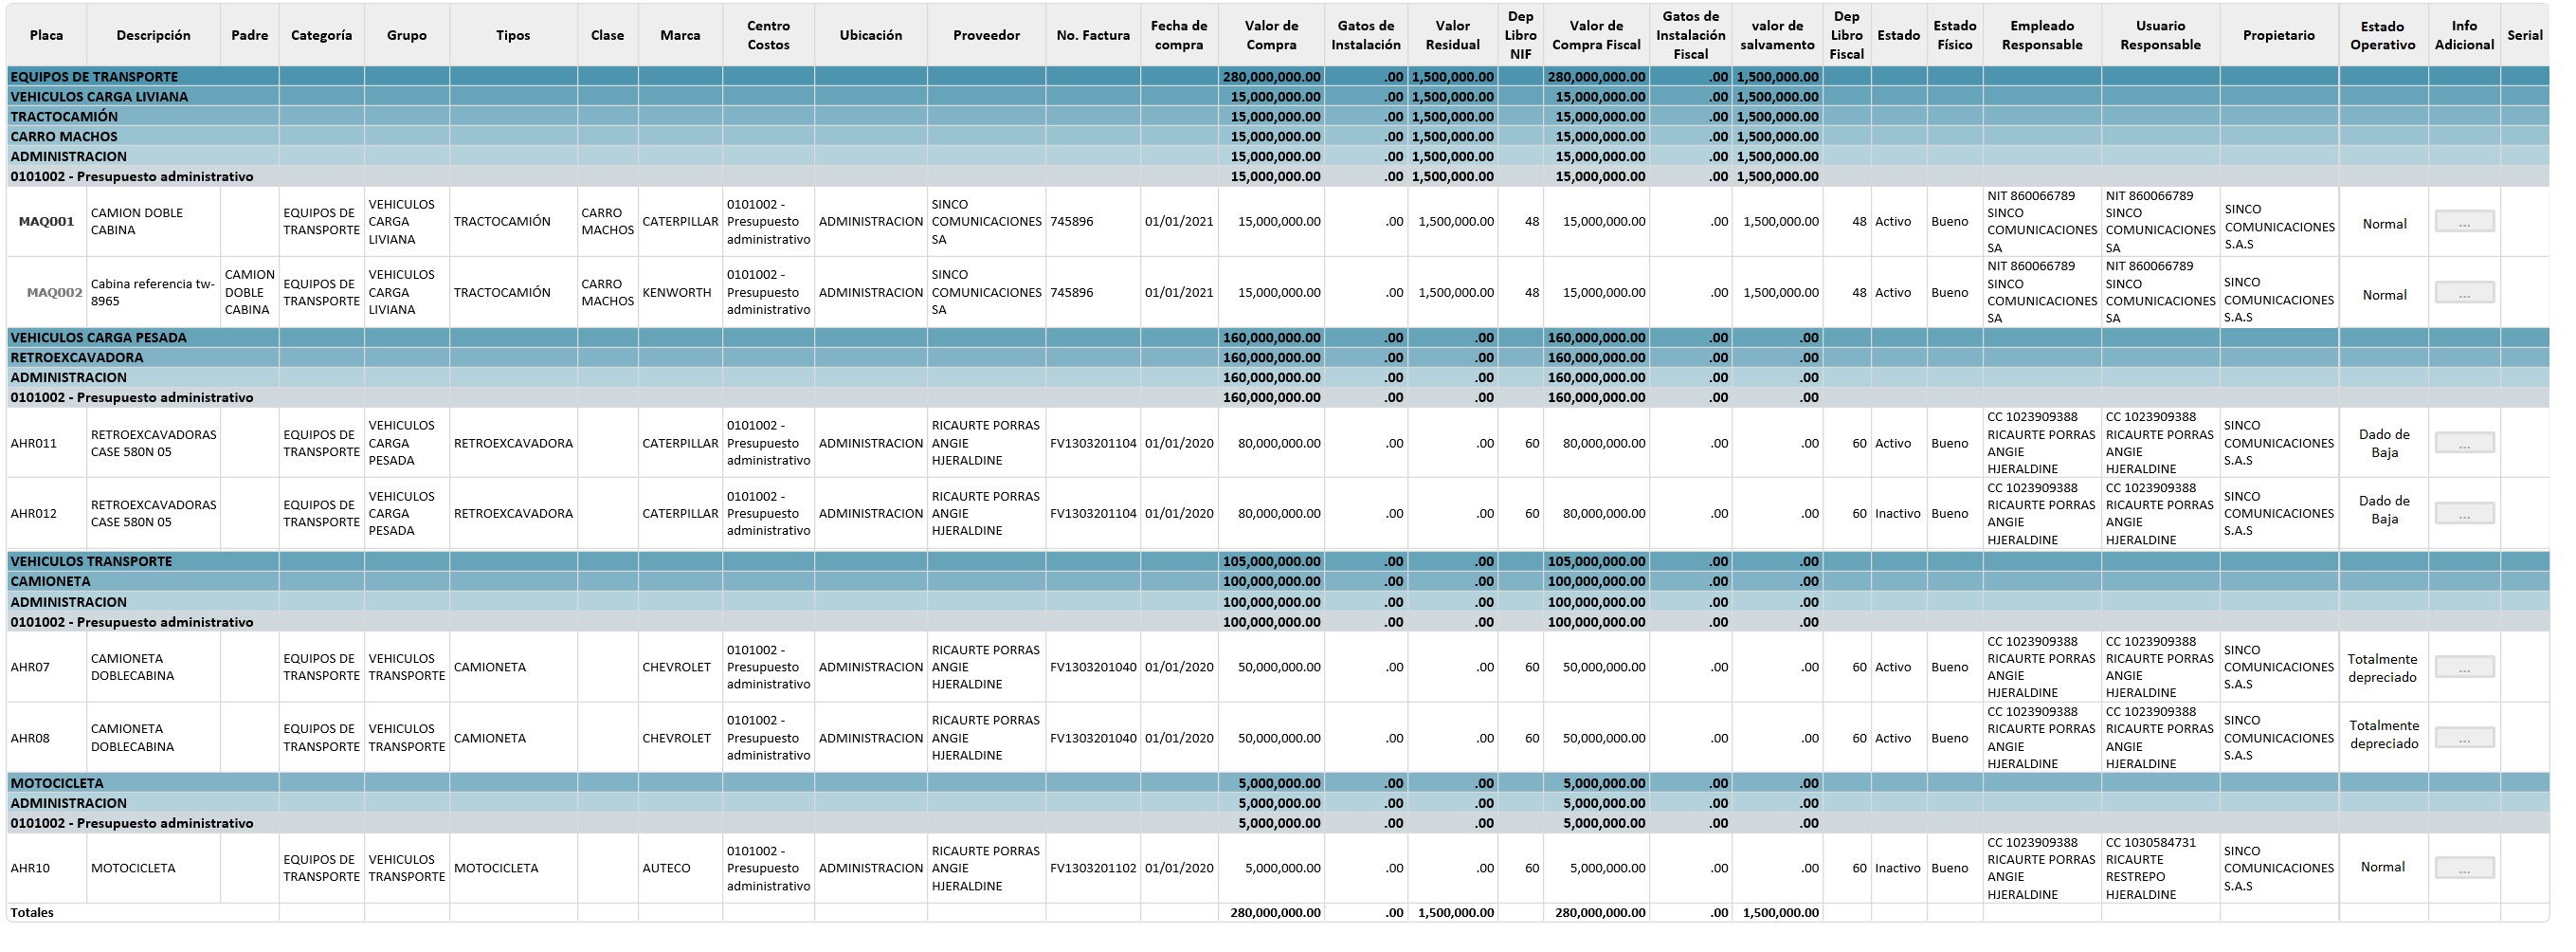
Task: Select the VEHICULOS CARGA PESADA group row
Action: coord(1278,338)
